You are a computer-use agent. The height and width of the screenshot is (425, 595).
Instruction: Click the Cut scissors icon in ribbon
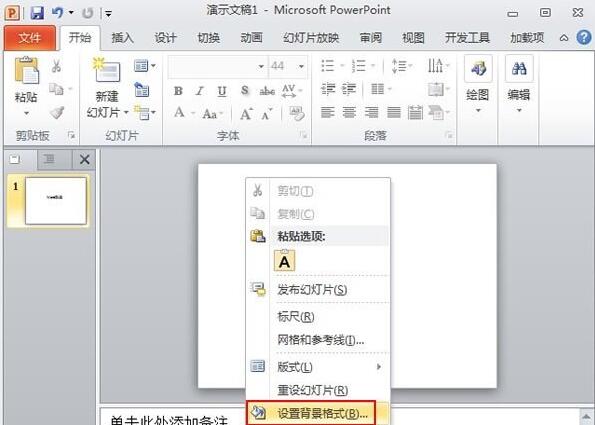[x=57, y=66]
